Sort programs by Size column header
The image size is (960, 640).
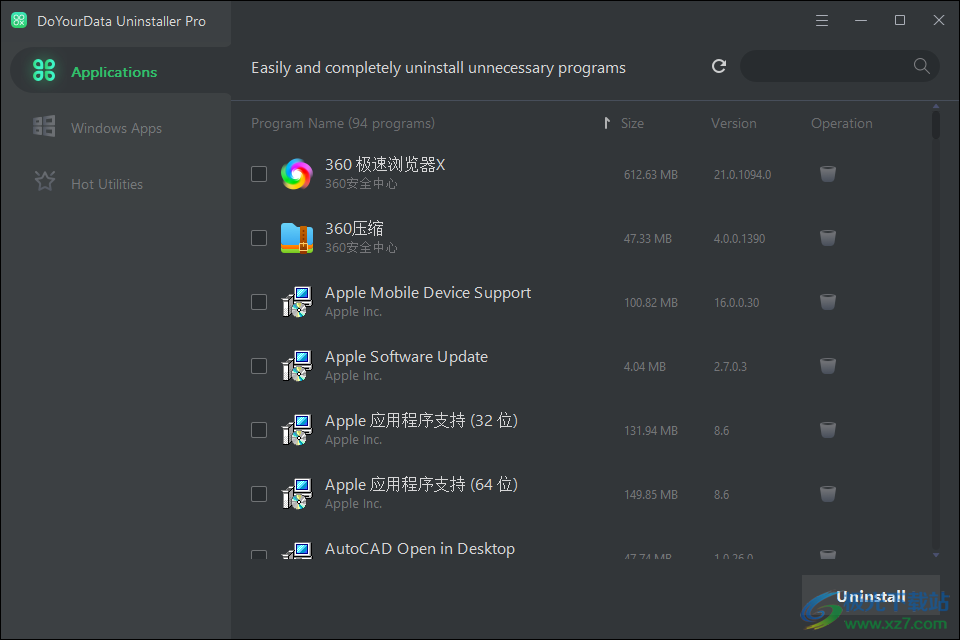(x=632, y=123)
